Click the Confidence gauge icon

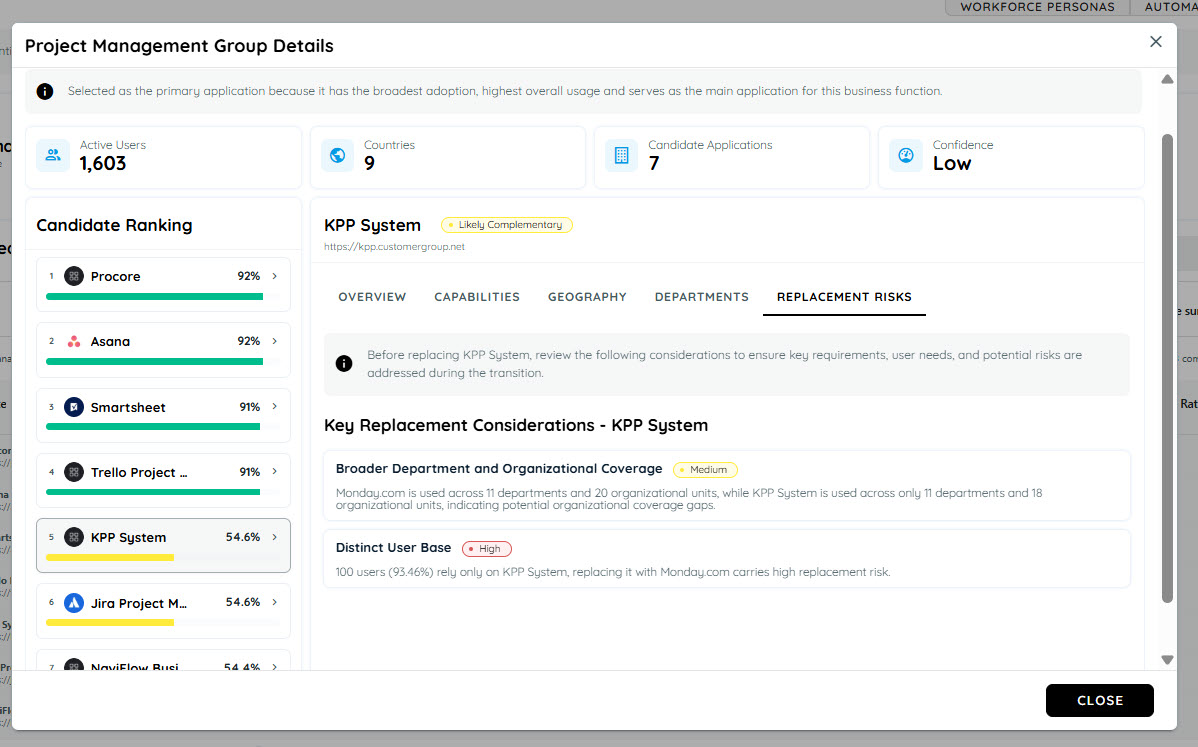(x=905, y=156)
